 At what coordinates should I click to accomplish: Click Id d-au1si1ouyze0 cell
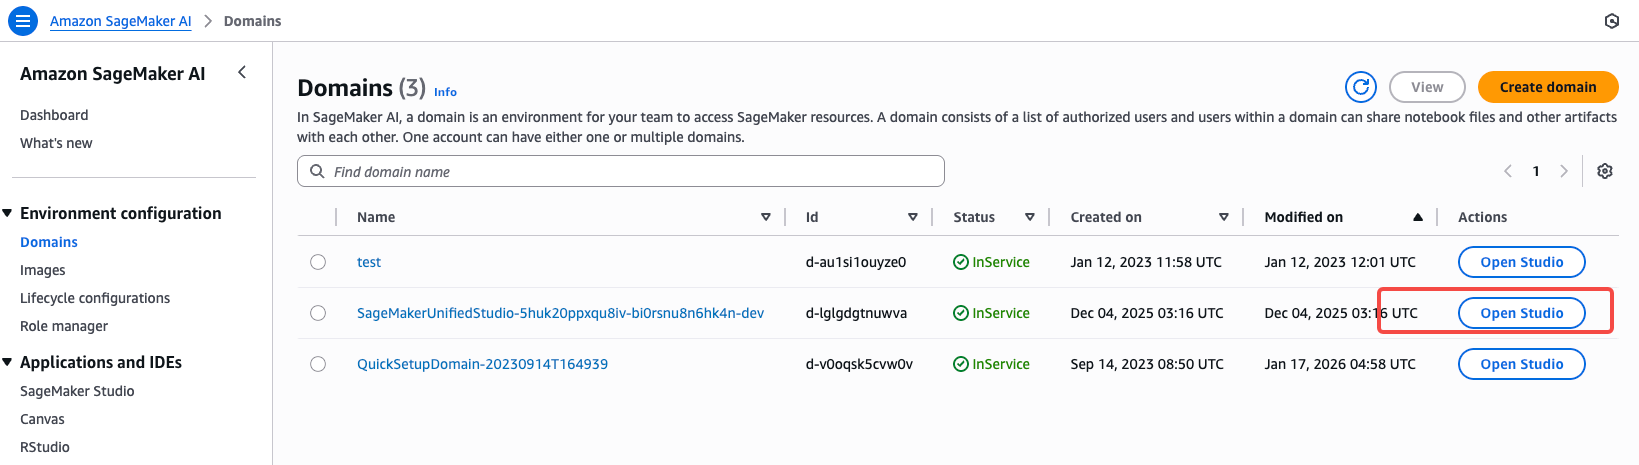856,262
